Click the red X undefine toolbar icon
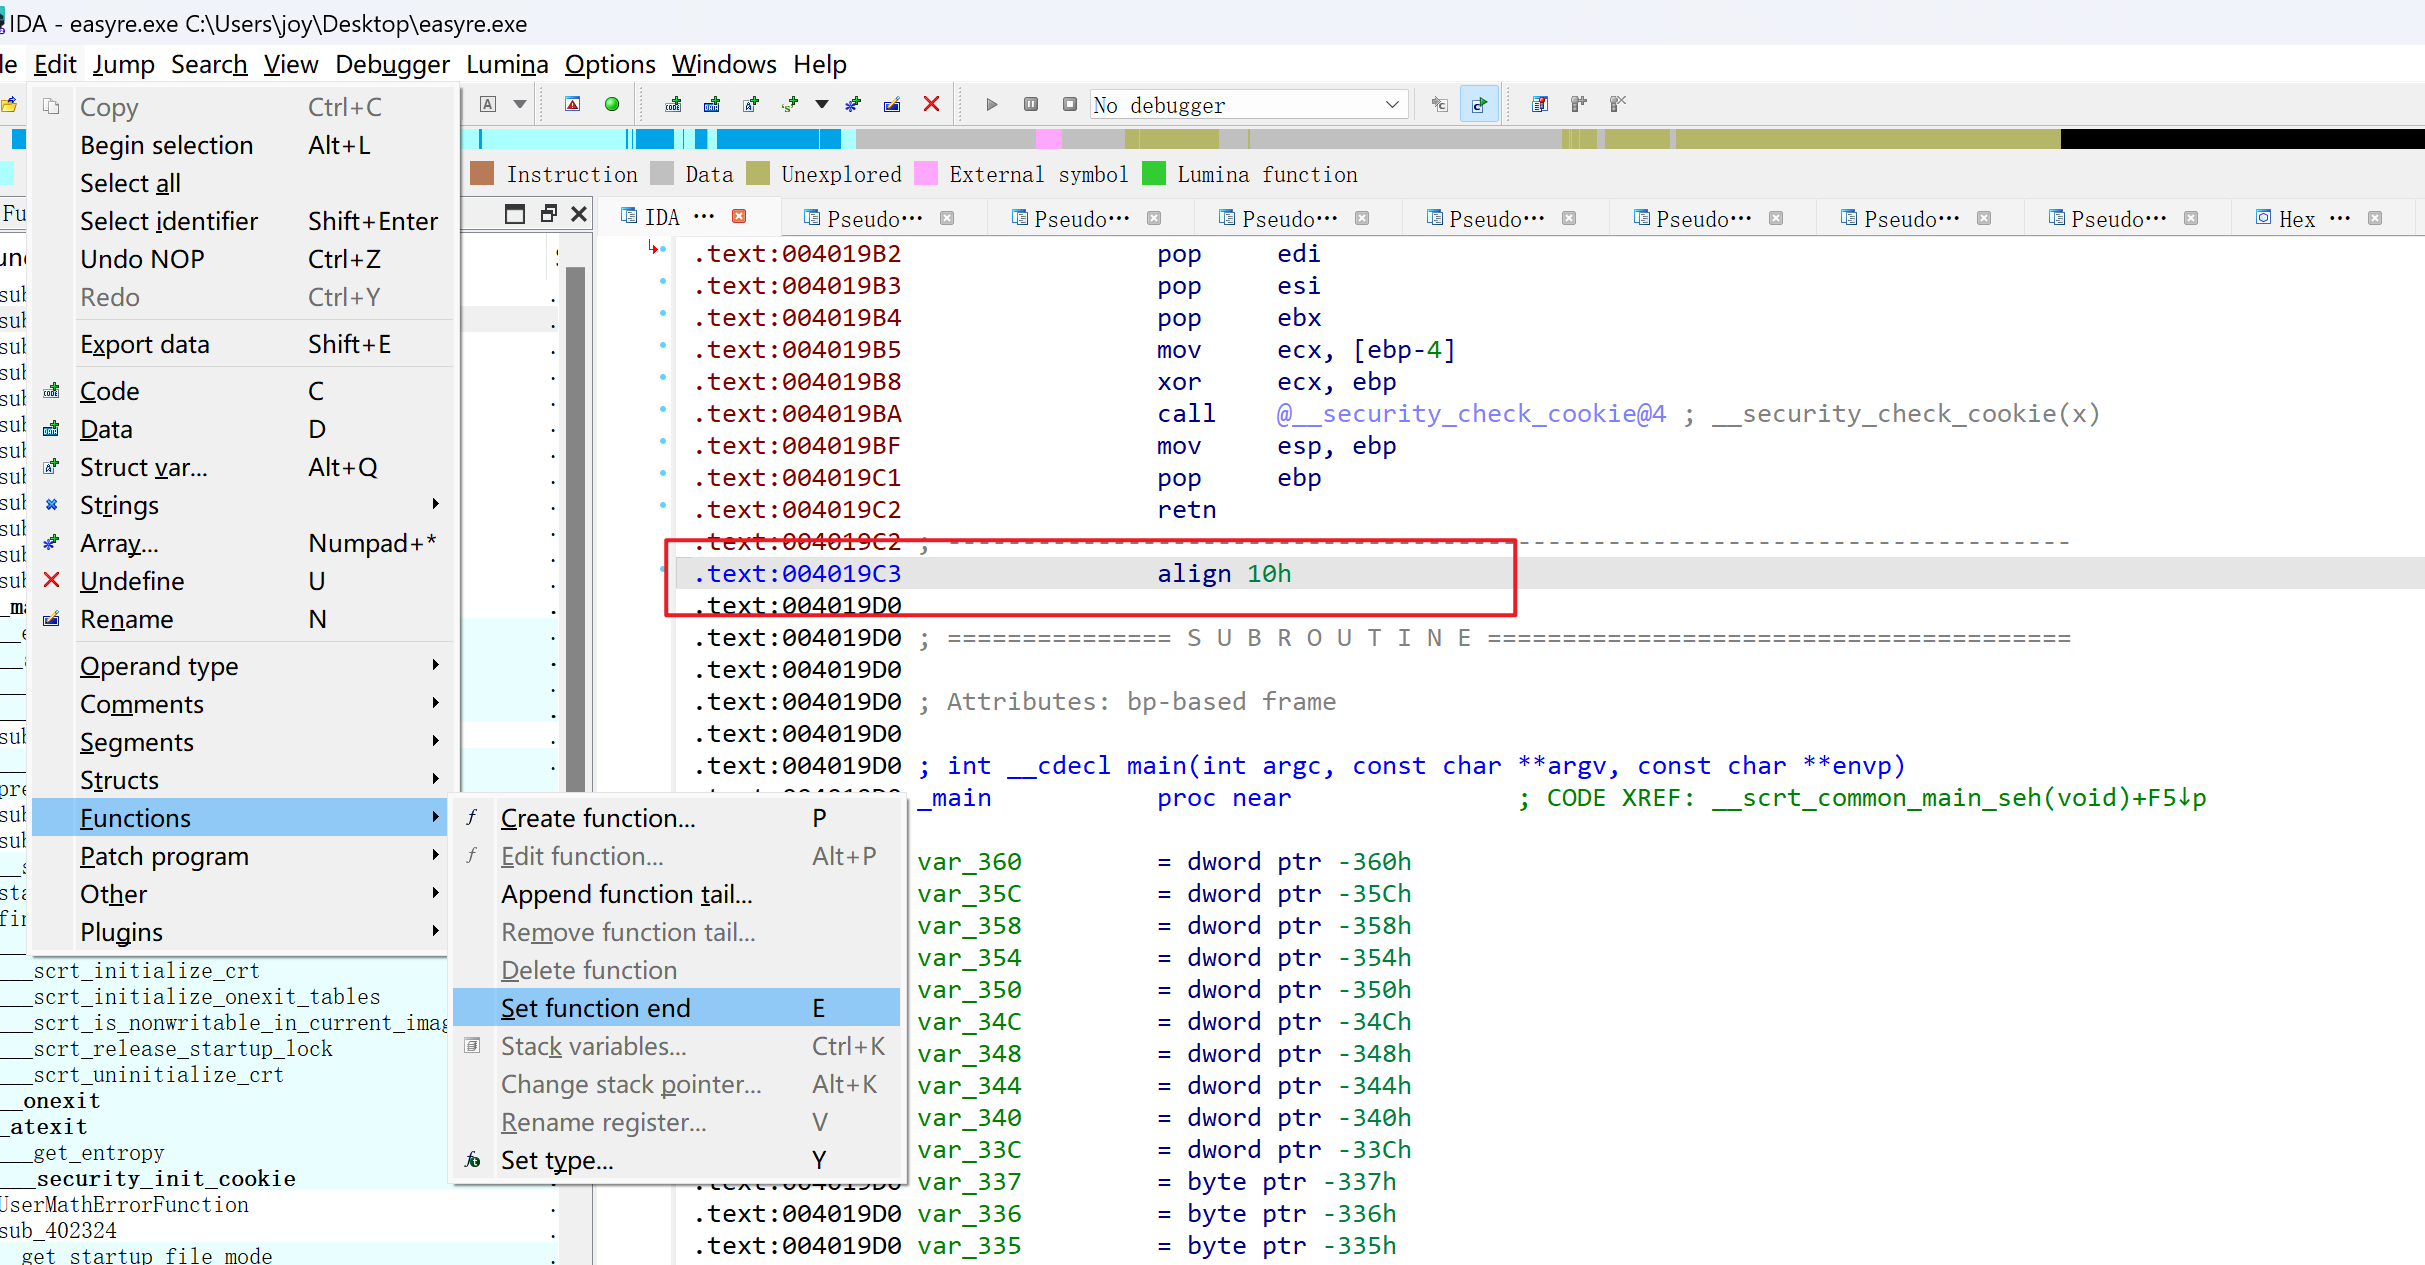Image resolution: width=2425 pixels, height=1265 pixels. point(931,104)
